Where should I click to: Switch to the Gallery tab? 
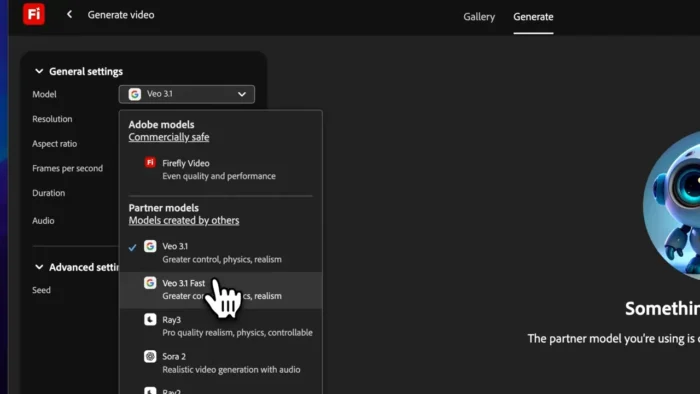pos(479,17)
